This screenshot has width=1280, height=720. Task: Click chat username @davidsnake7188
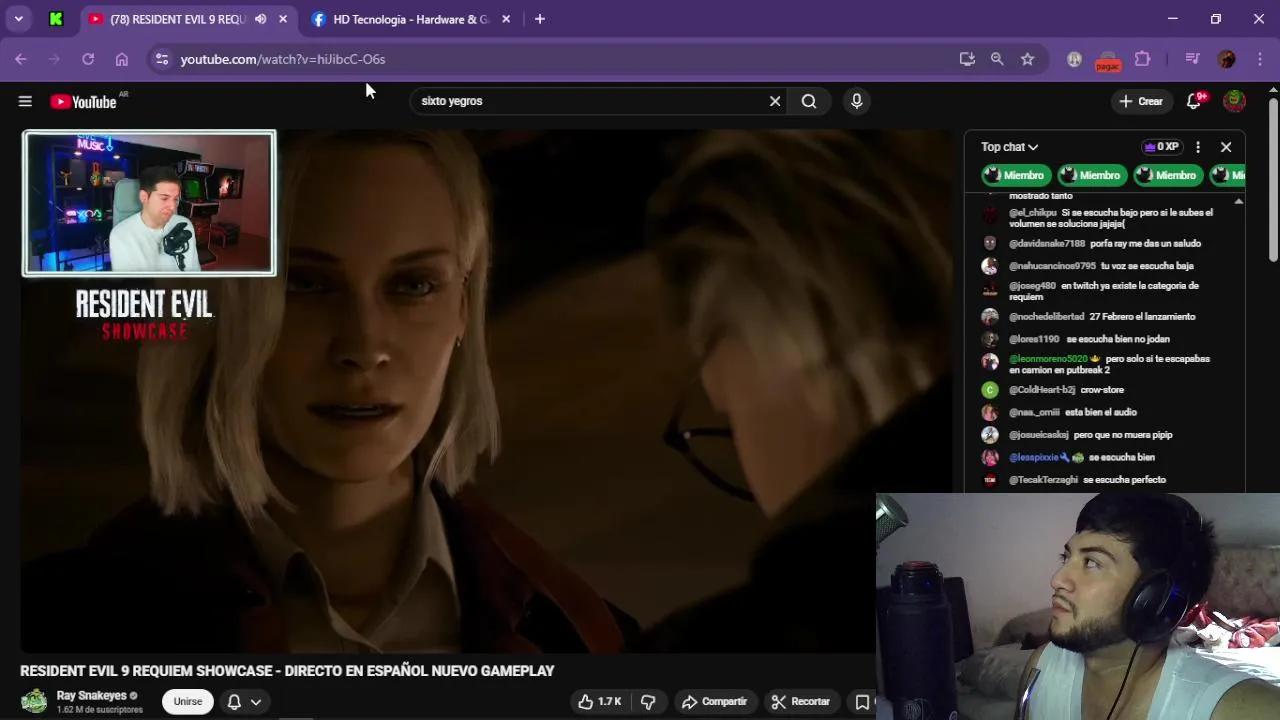click(x=1046, y=243)
